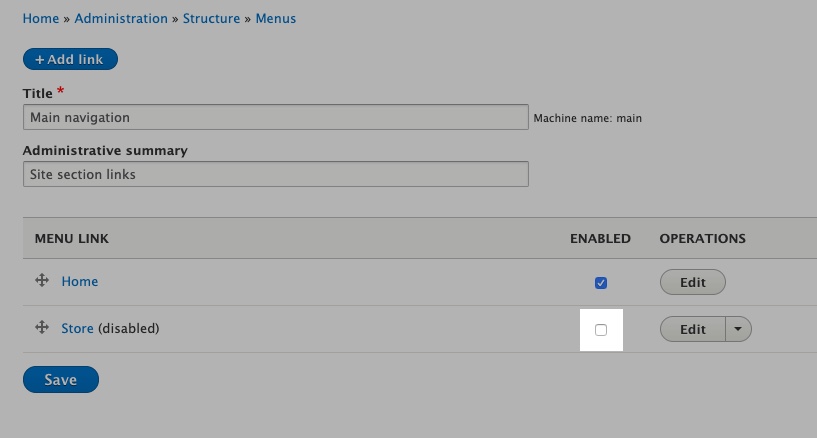Click the Title field label
This screenshot has width=817, height=438.
[38, 93]
